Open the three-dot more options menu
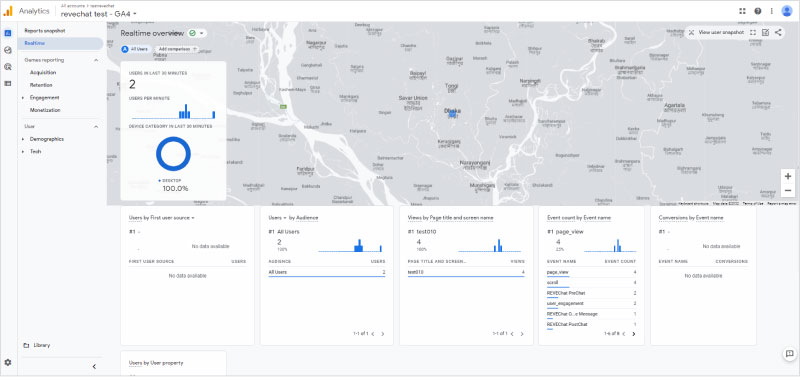Screen dimensions: 800x377 [x=771, y=11]
